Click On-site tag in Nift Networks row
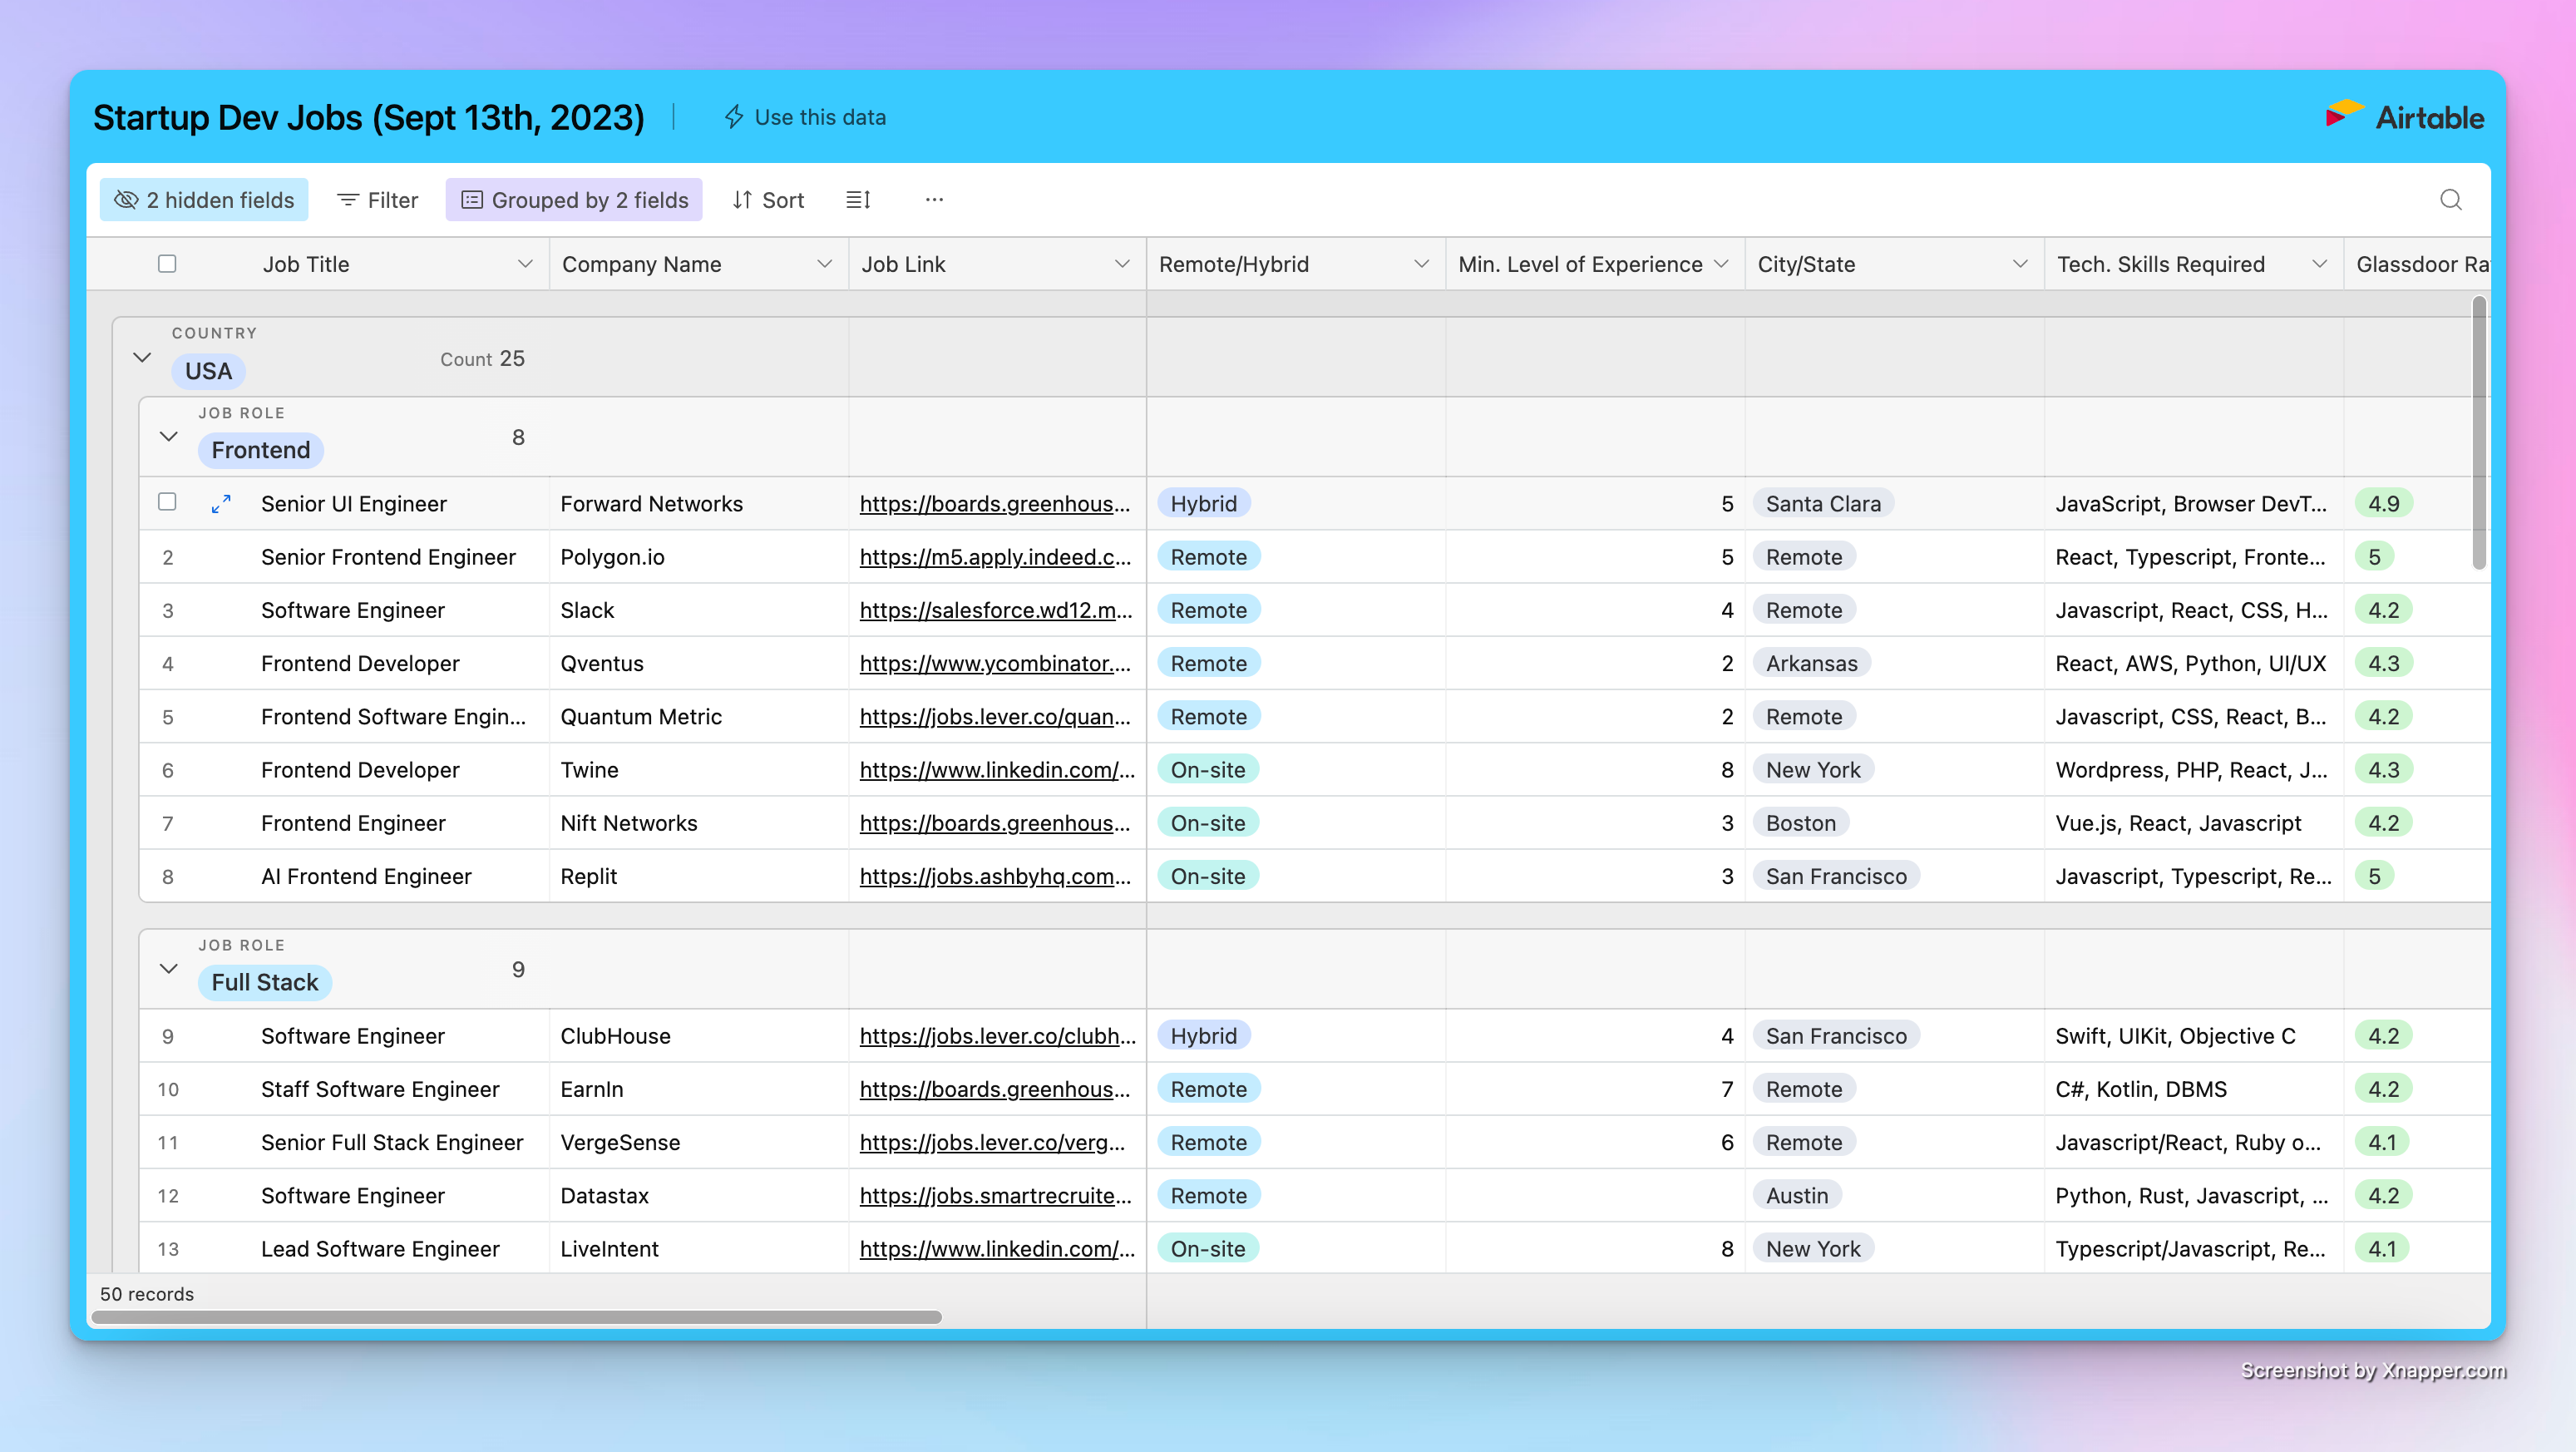This screenshot has height=1452, width=2576. [1207, 823]
